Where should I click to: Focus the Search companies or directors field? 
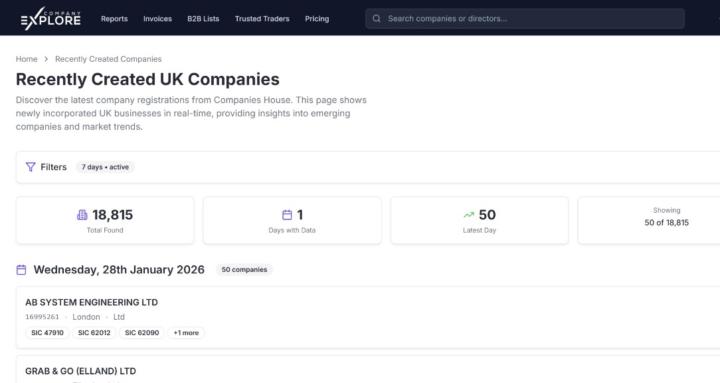pos(525,19)
